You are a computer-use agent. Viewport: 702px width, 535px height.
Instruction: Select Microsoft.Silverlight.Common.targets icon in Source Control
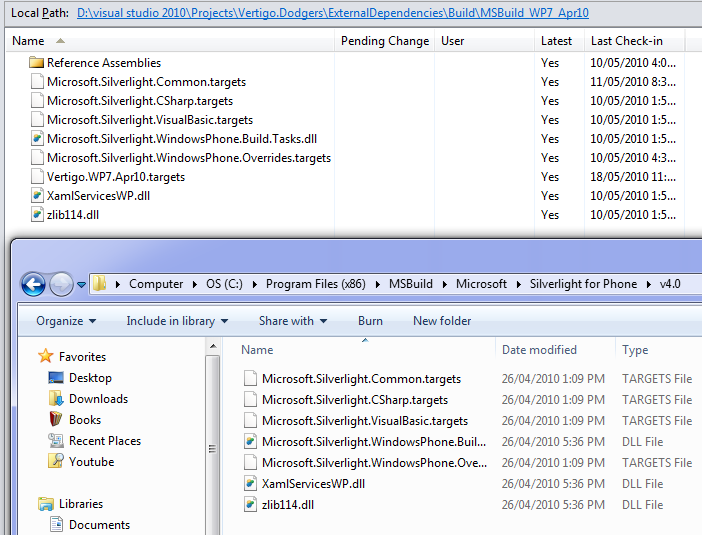click(38, 81)
